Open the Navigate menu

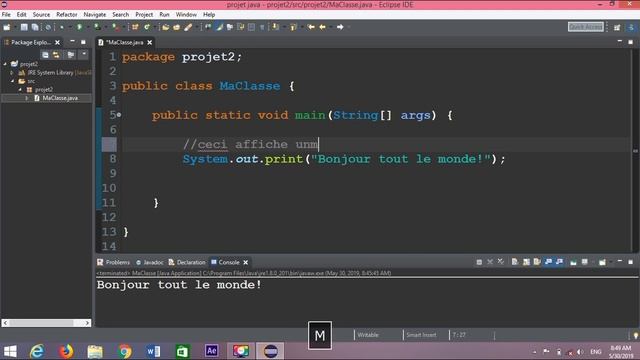(x=95, y=14)
